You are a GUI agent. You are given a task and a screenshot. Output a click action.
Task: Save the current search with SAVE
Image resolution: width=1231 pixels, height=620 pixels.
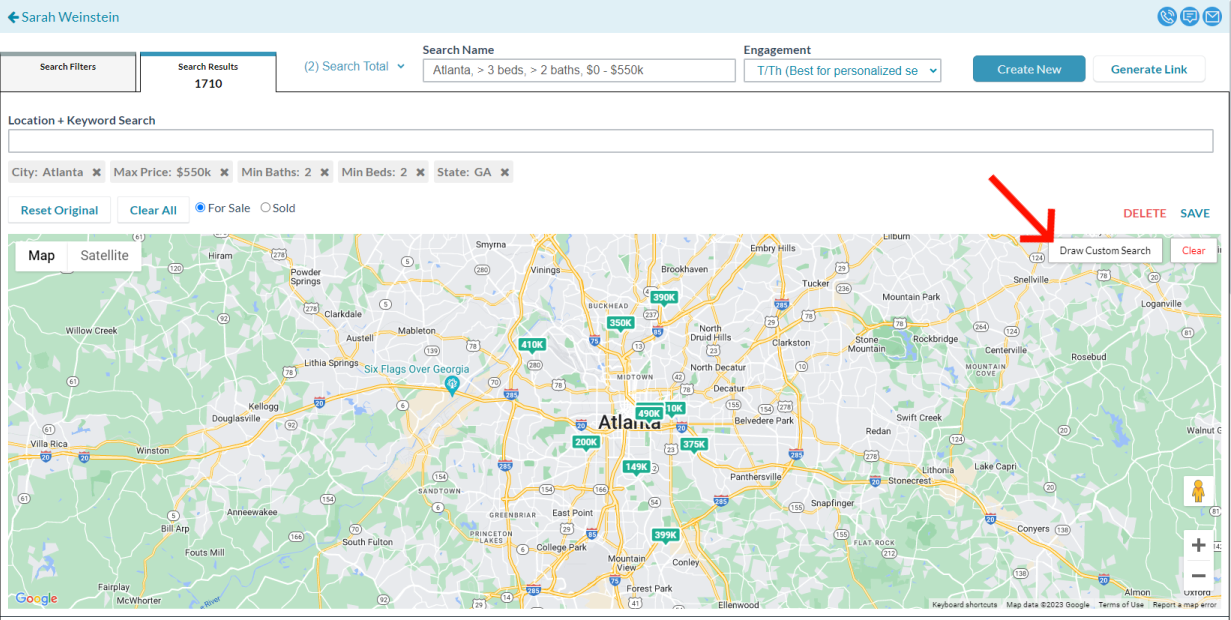click(1195, 213)
